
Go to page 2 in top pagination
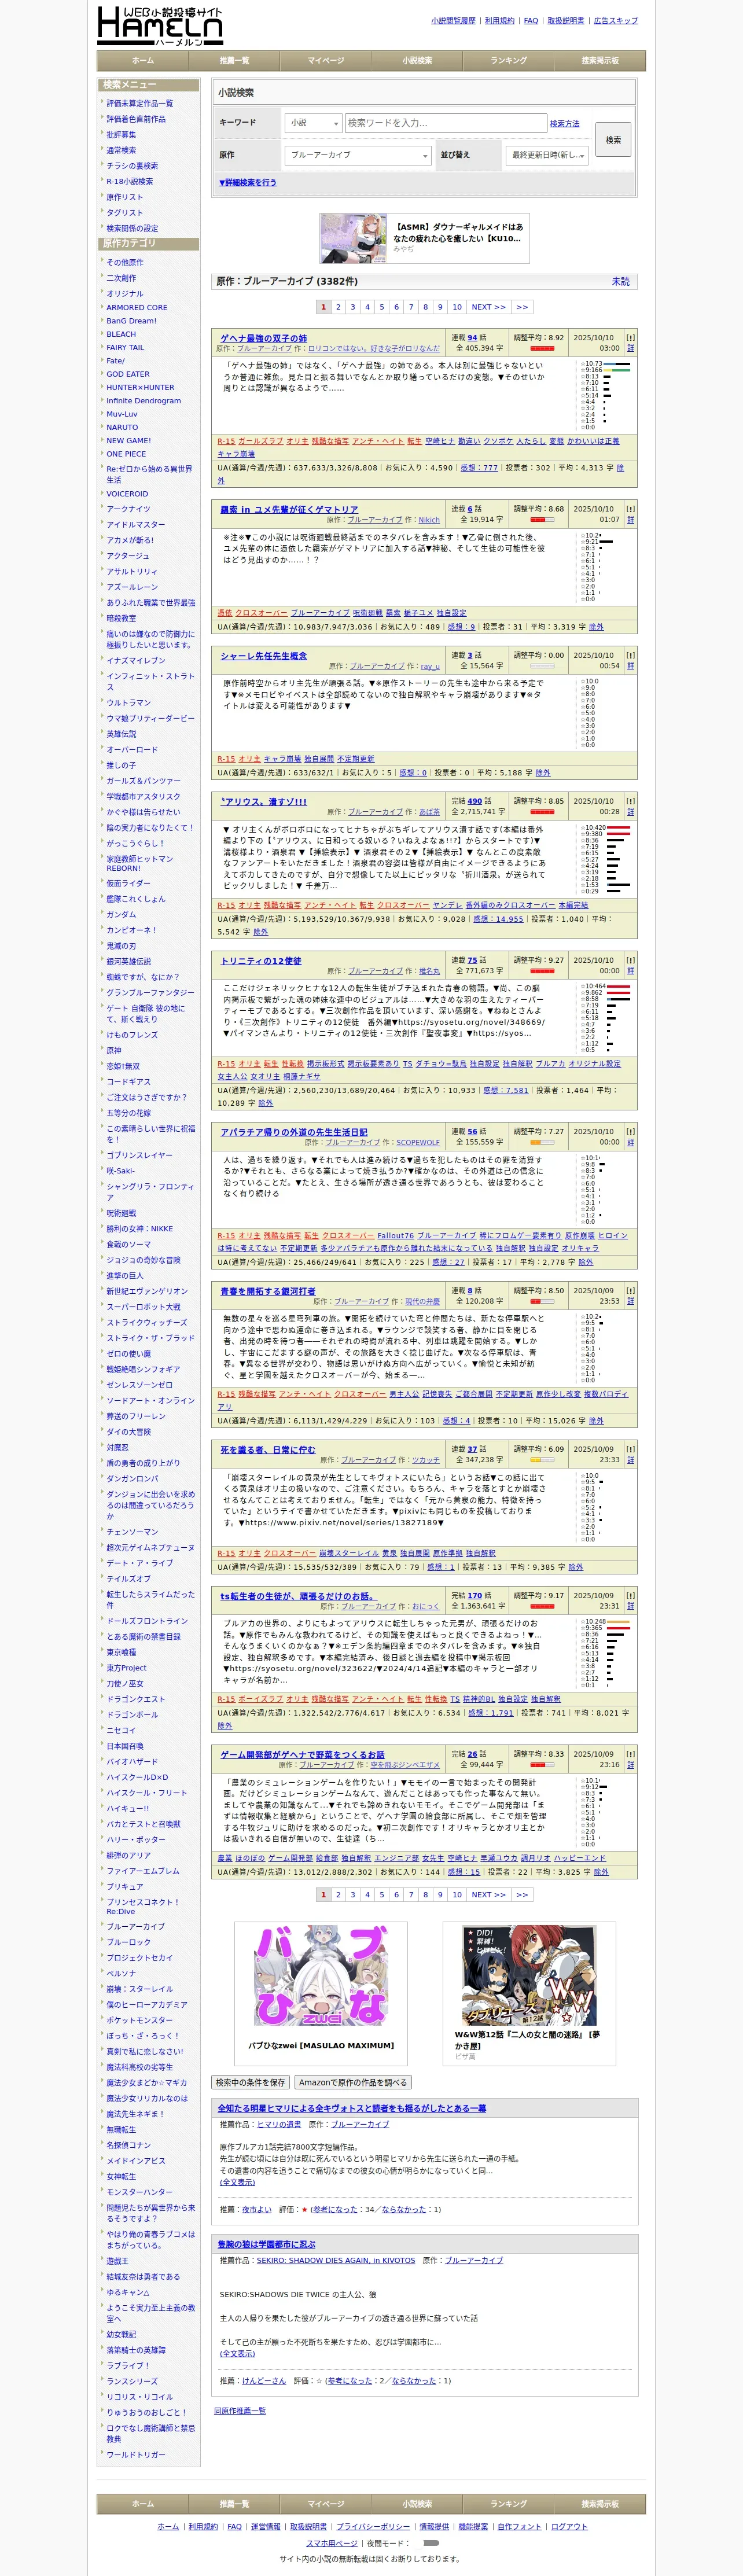point(338,307)
